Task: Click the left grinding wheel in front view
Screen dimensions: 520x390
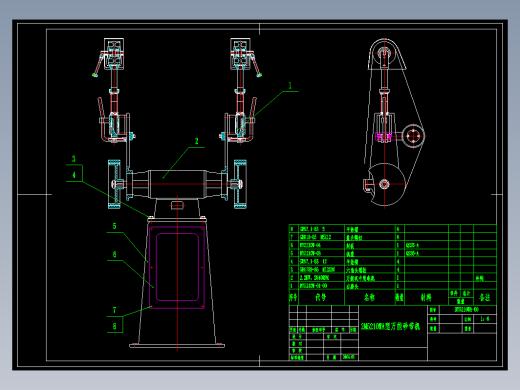Action: tap(114, 184)
